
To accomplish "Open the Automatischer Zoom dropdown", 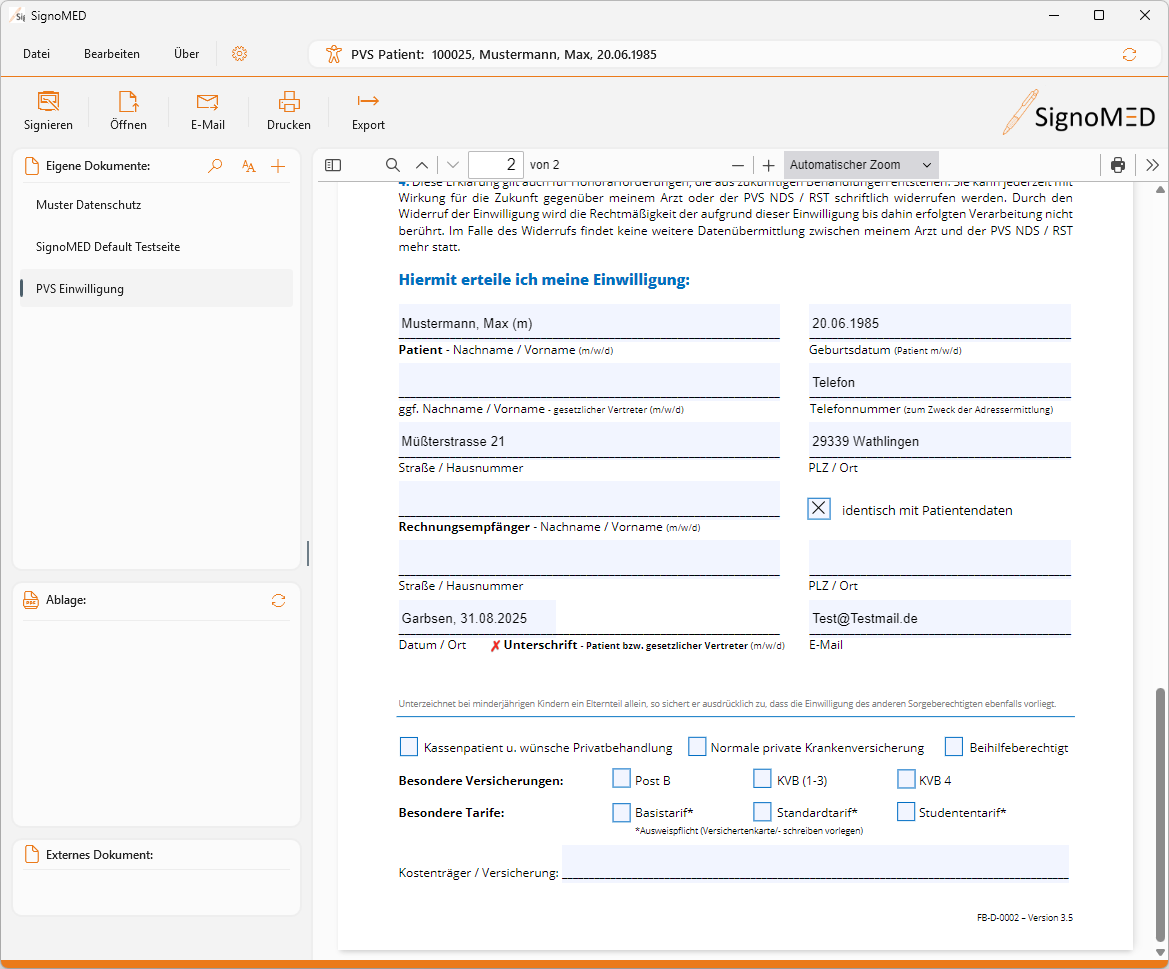I will tap(861, 165).
